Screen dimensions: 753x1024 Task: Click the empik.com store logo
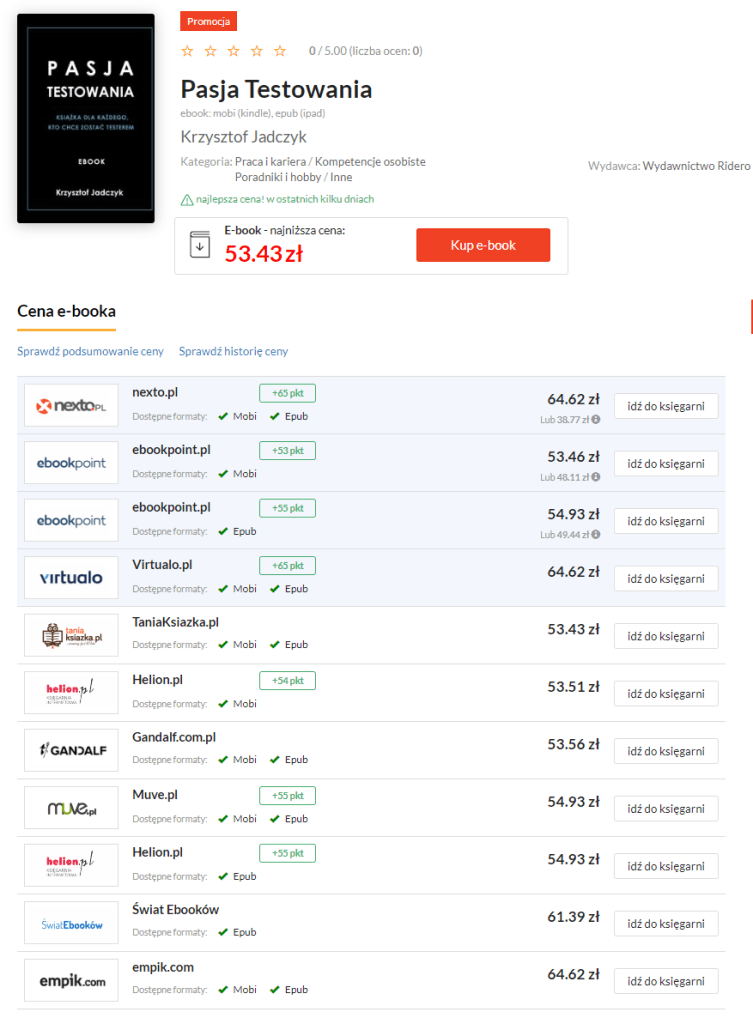[71, 980]
